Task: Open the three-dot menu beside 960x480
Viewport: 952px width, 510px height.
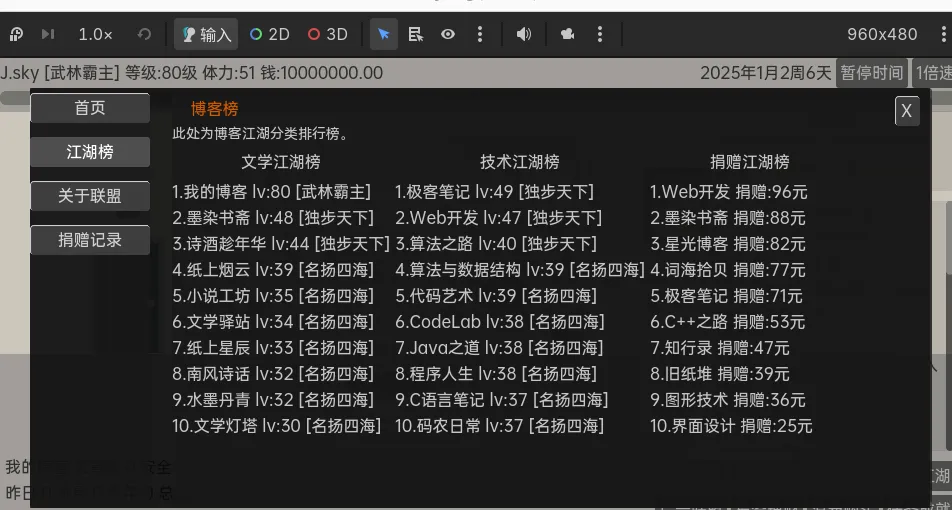Action: 943,34
